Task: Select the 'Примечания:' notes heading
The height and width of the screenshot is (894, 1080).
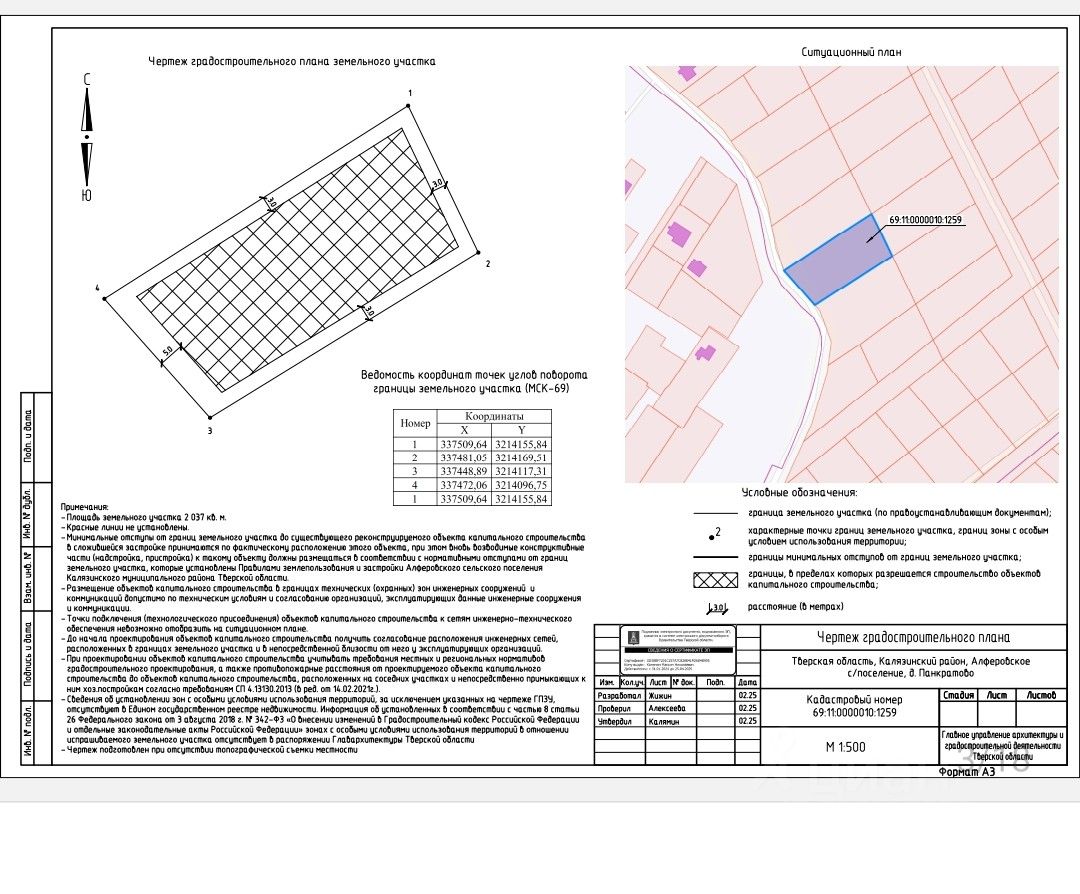Action: coord(84,507)
